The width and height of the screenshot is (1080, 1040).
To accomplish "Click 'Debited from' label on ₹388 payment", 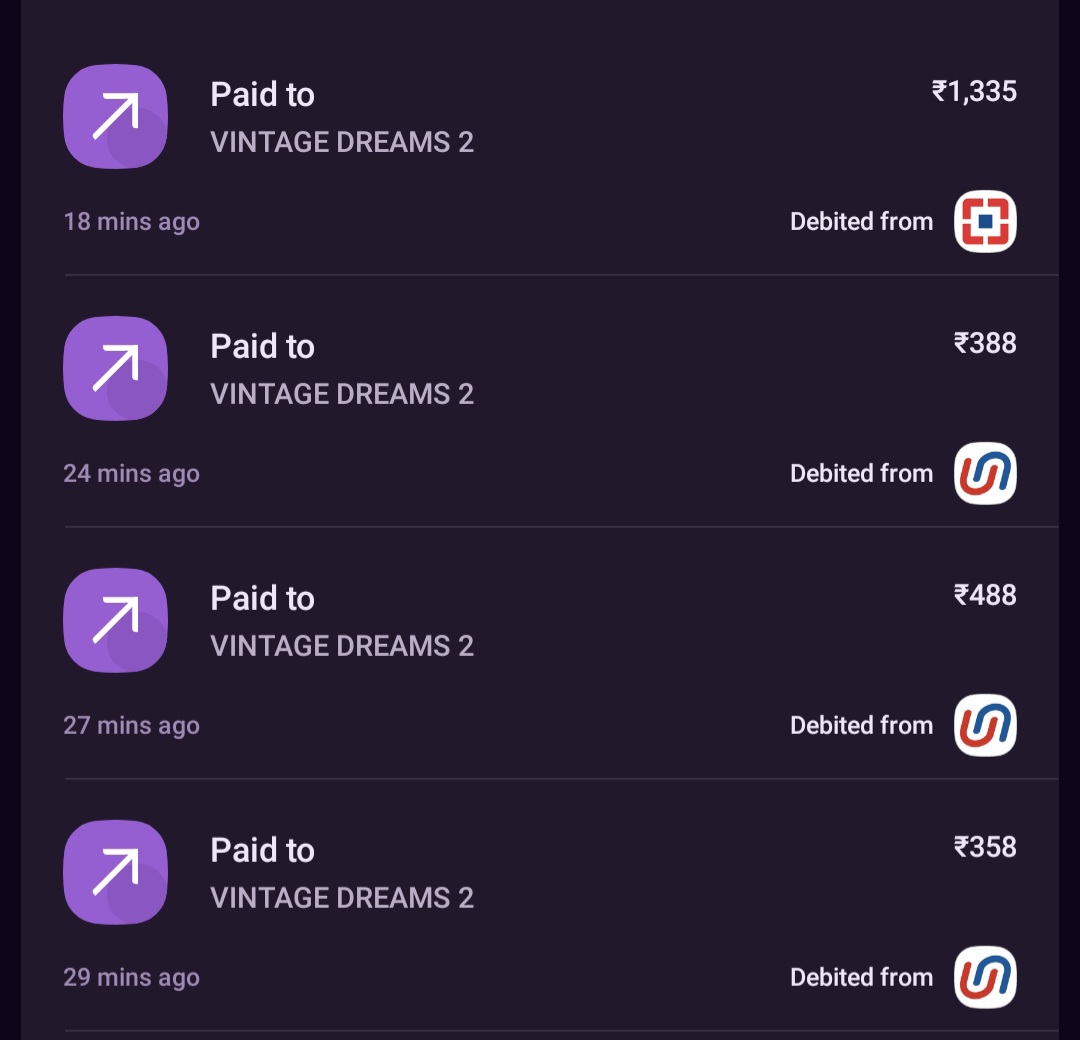I will [x=861, y=473].
